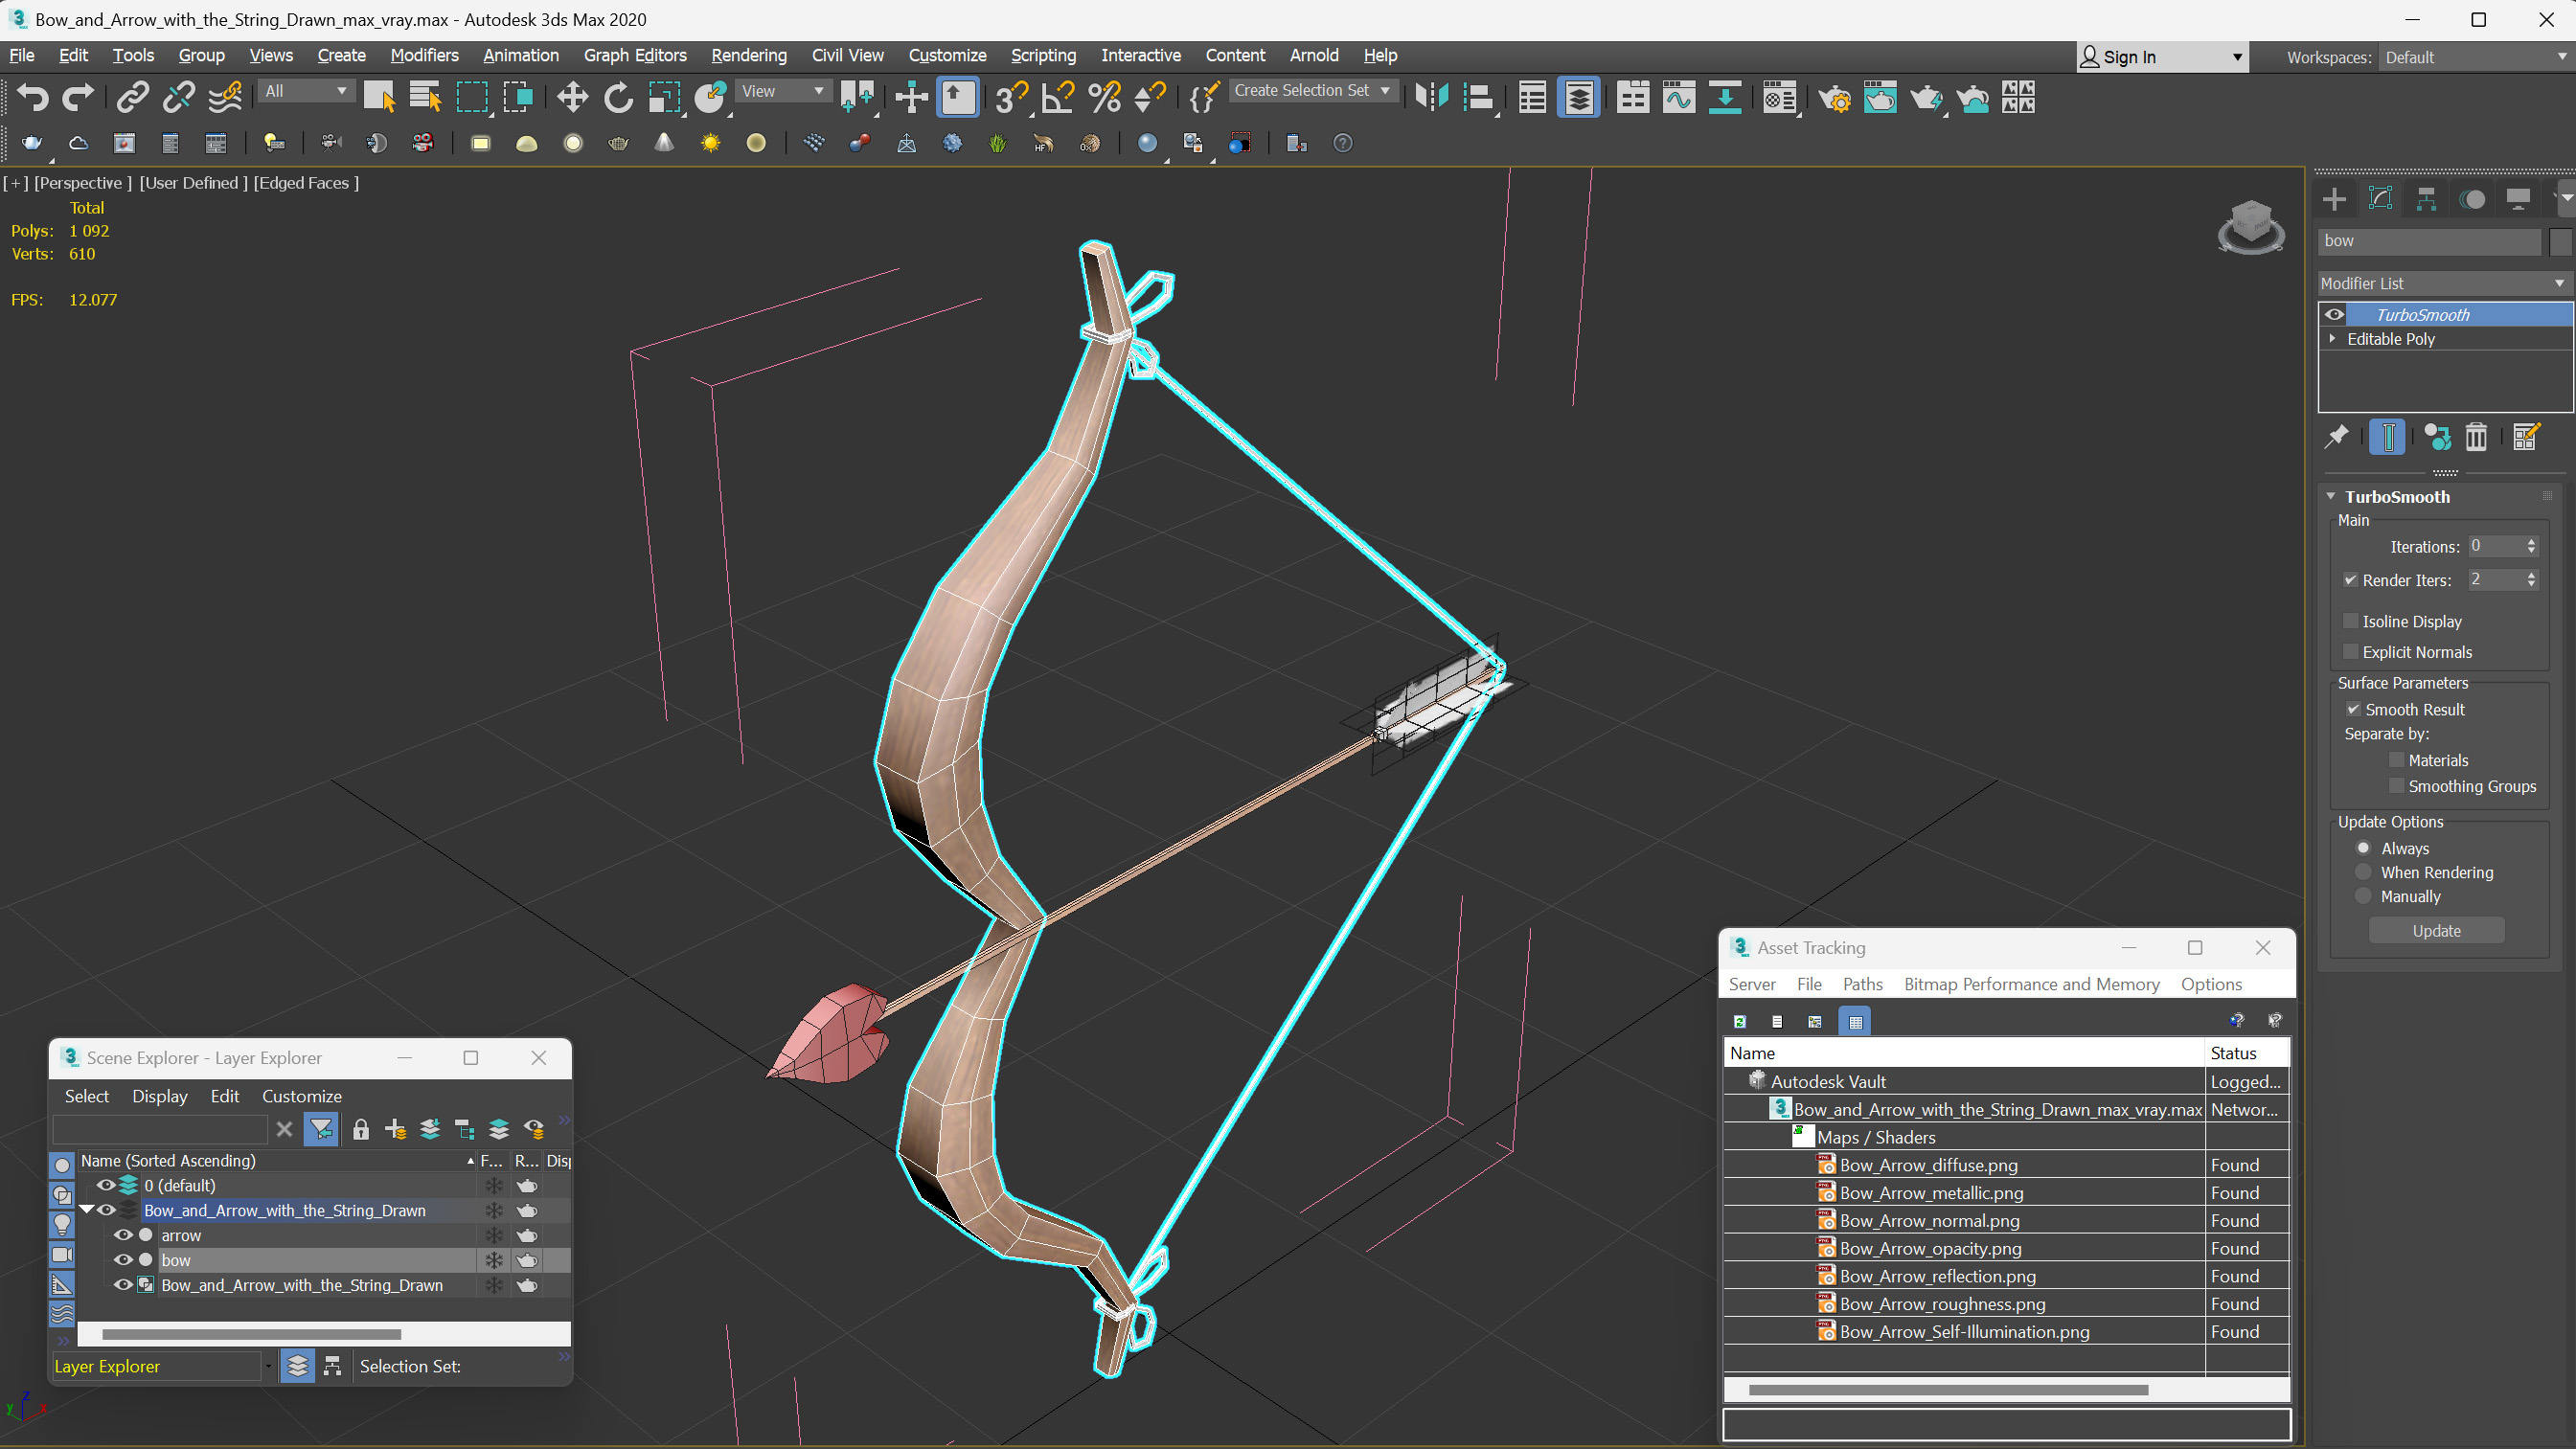Image resolution: width=2576 pixels, height=1449 pixels.
Task: Select the Select and Link tool
Action: (x=132, y=97)
